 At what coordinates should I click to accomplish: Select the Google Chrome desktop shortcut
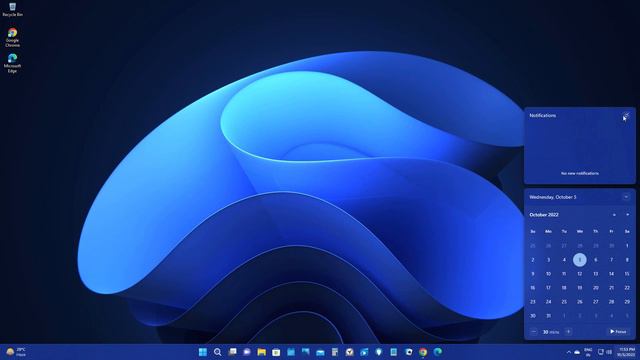(x=12, y=38)
